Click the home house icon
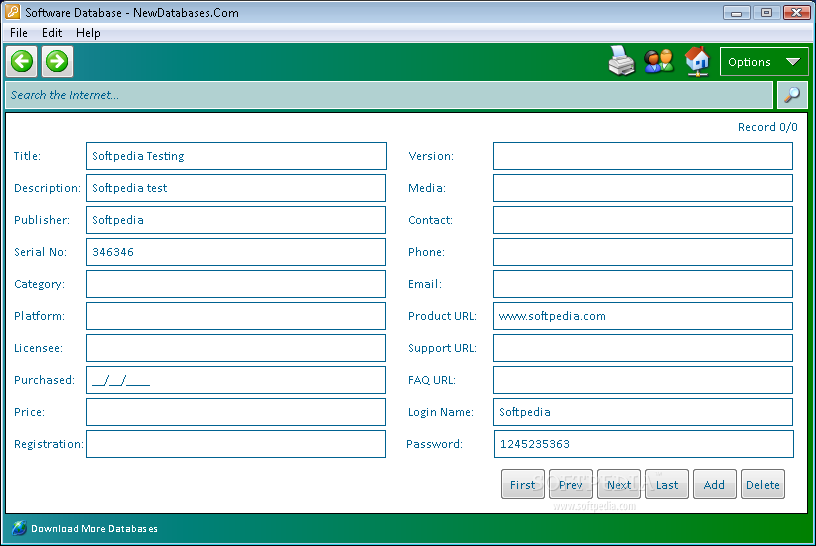The width and height of the screenshot is (816, 546). (x=697, y=61)
